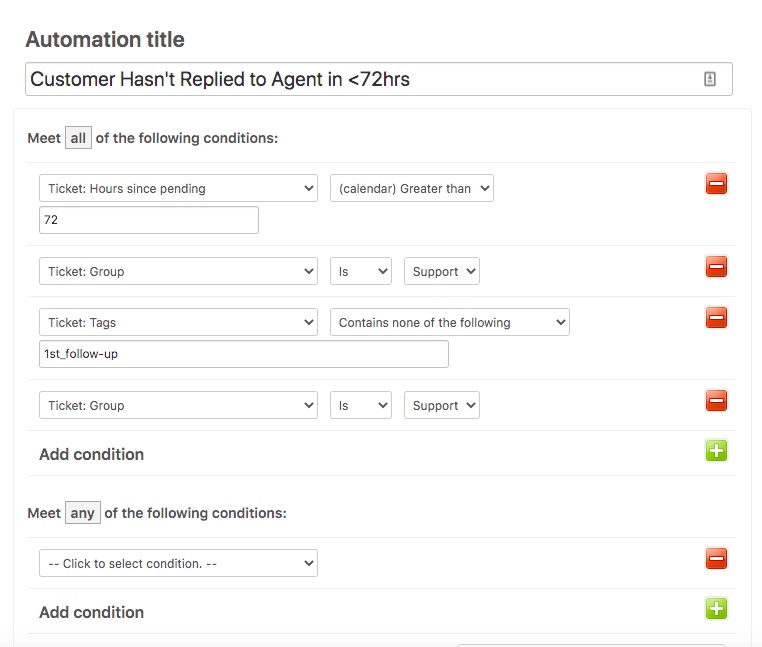Open the first 'Support' group value dropdown
This screenshot has width=762, height=647.
[441, 271]
